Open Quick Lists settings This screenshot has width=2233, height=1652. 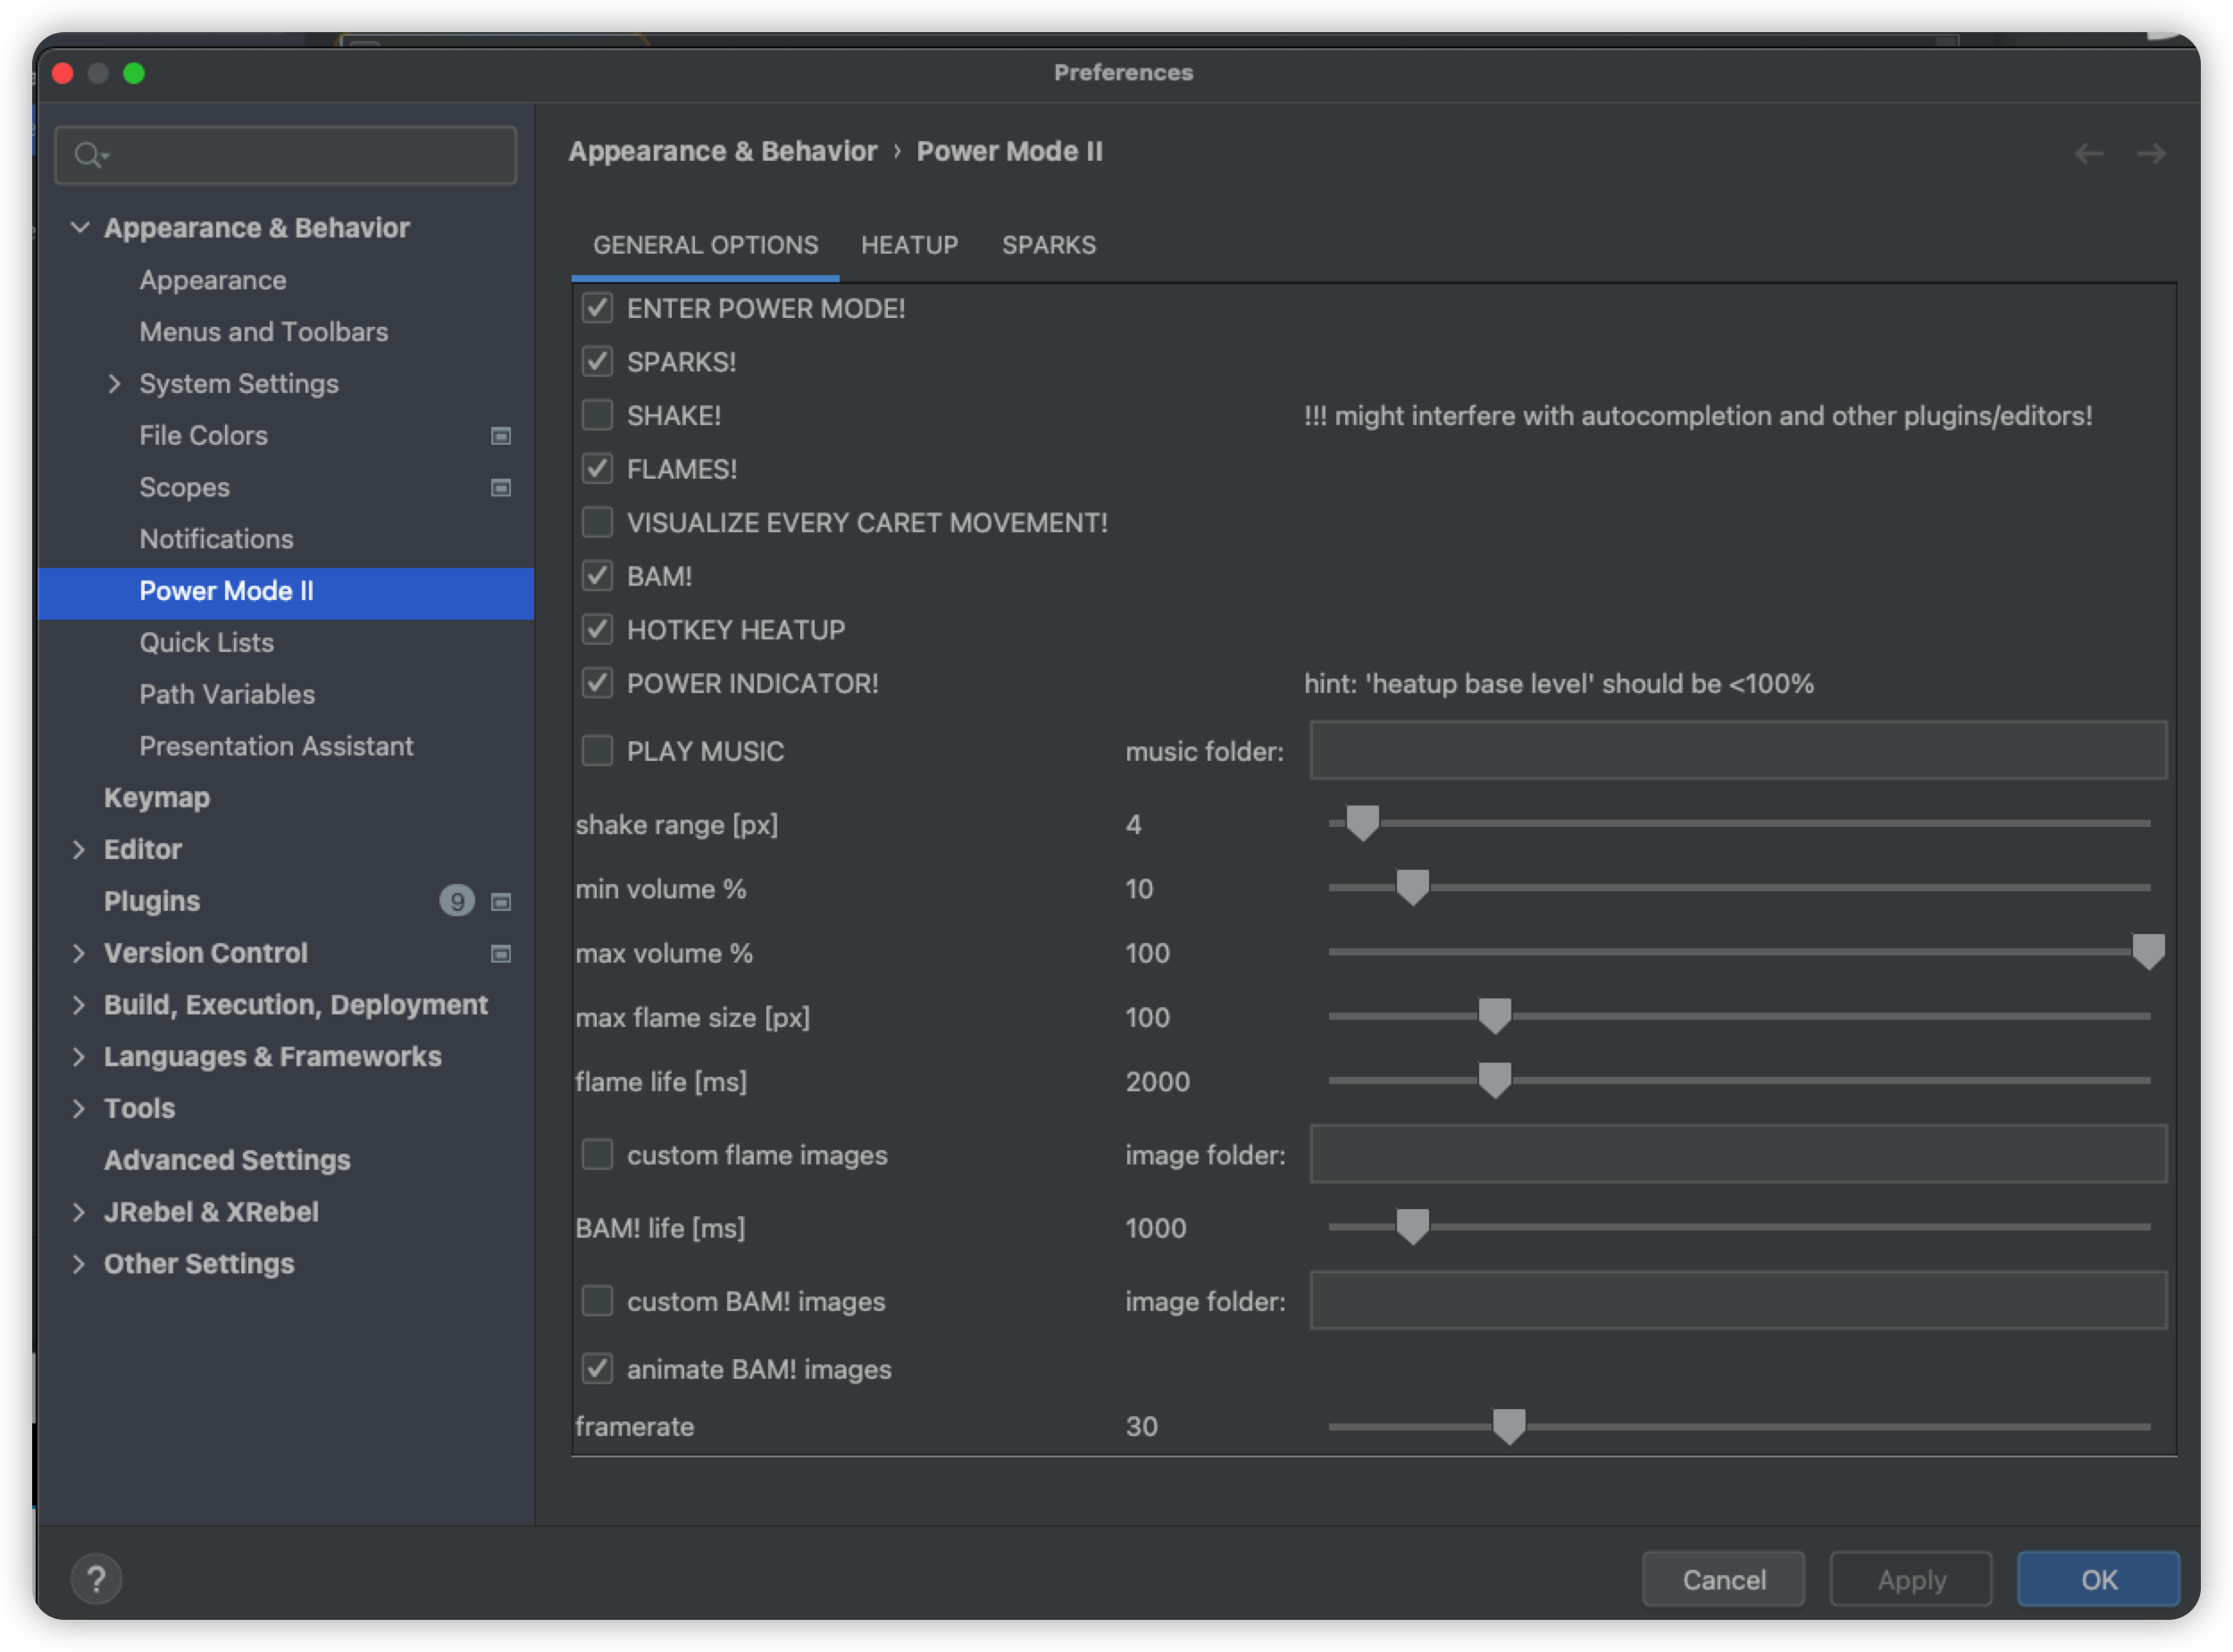[x=207, y=643]
